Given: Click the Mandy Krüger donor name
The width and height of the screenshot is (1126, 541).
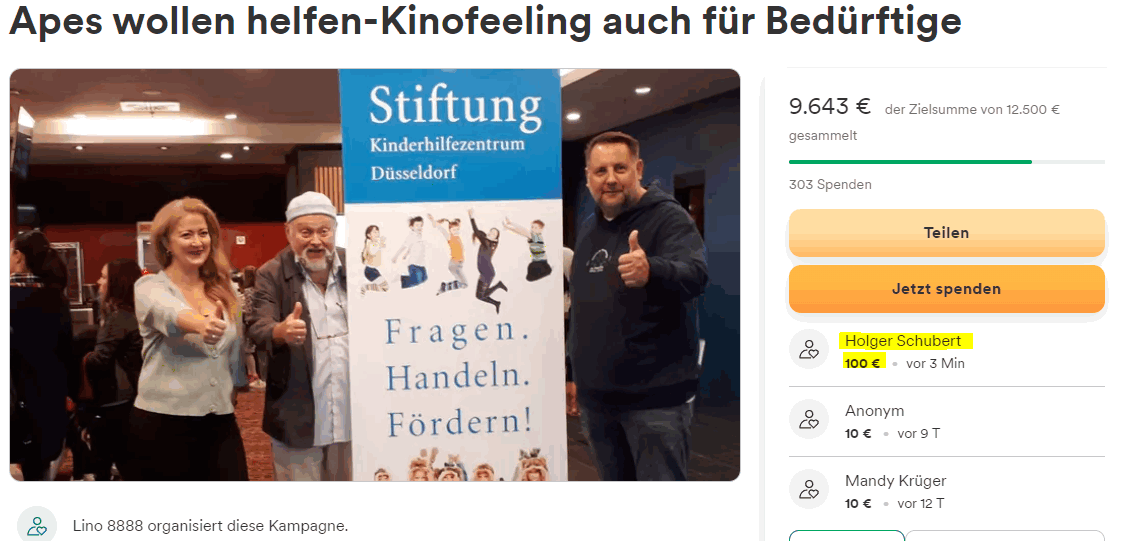Looking at the screenshot, I should (x=895, y=481).
